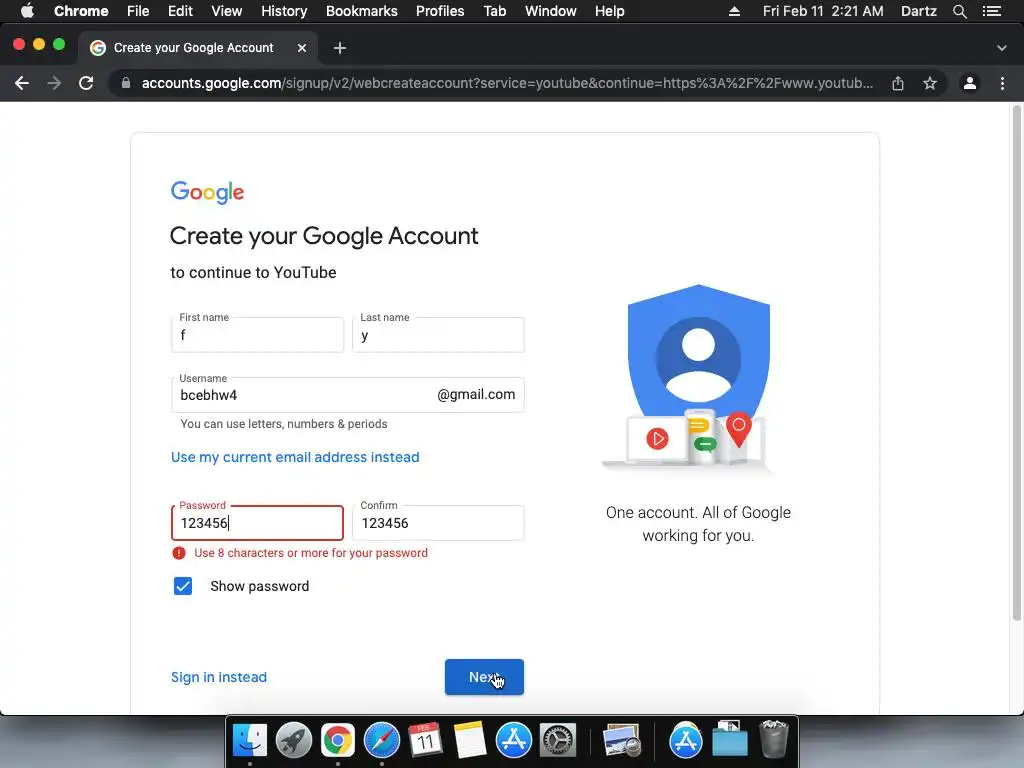This screenshot has width=1024, height=768.
Task: Open a new tab with the plus button
Action: (x=340, y=48)
